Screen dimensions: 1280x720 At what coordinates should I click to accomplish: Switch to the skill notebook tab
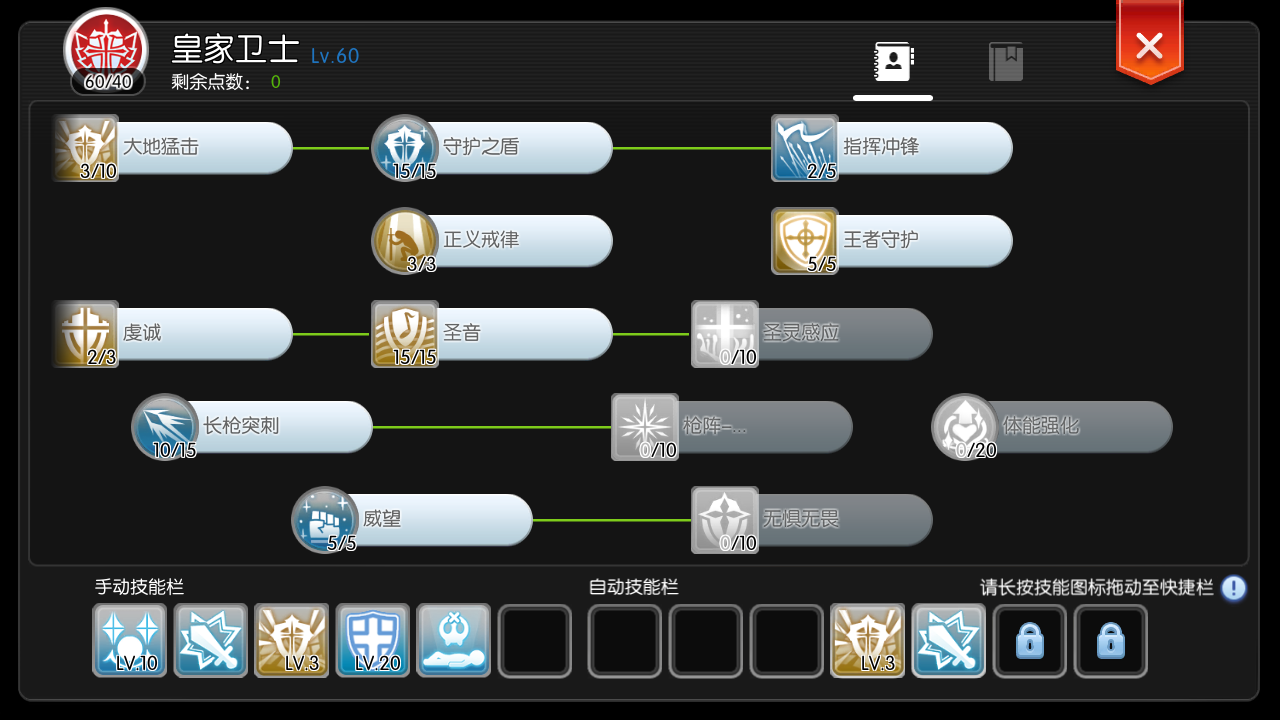pyautogui.click(x=892, y=62)
